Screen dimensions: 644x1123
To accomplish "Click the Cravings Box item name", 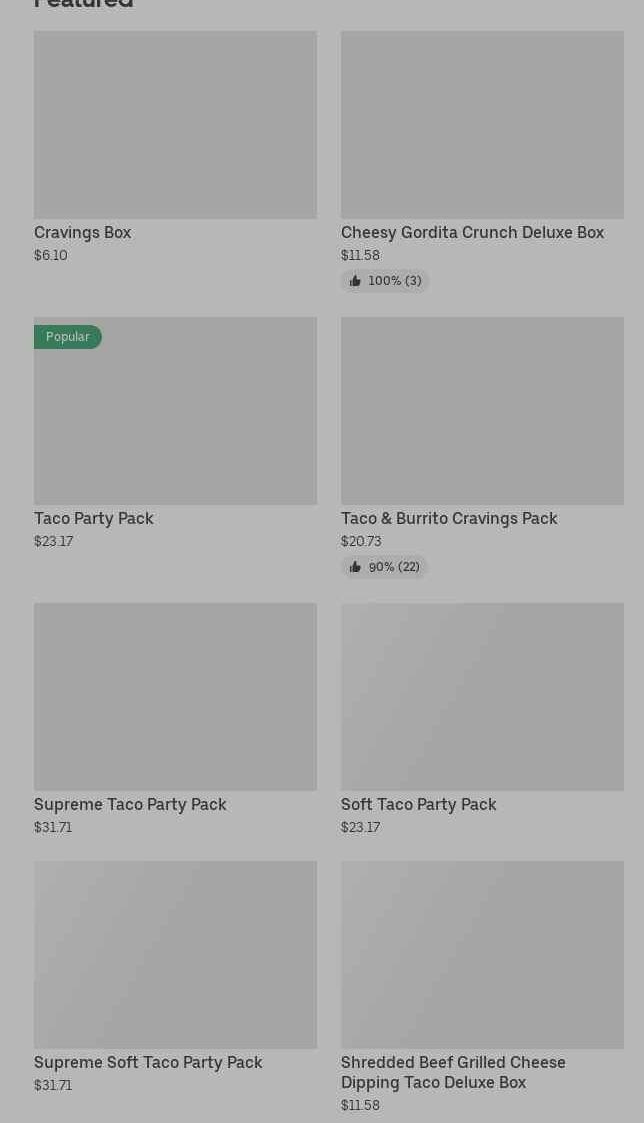I will point(83,232).
